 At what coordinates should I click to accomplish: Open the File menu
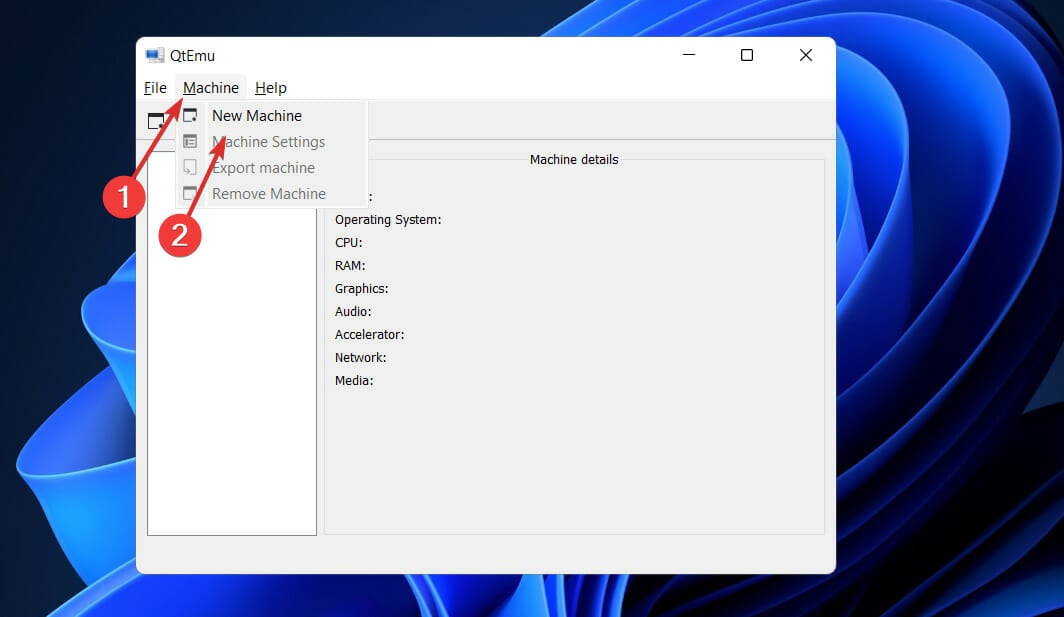(155, 88)
